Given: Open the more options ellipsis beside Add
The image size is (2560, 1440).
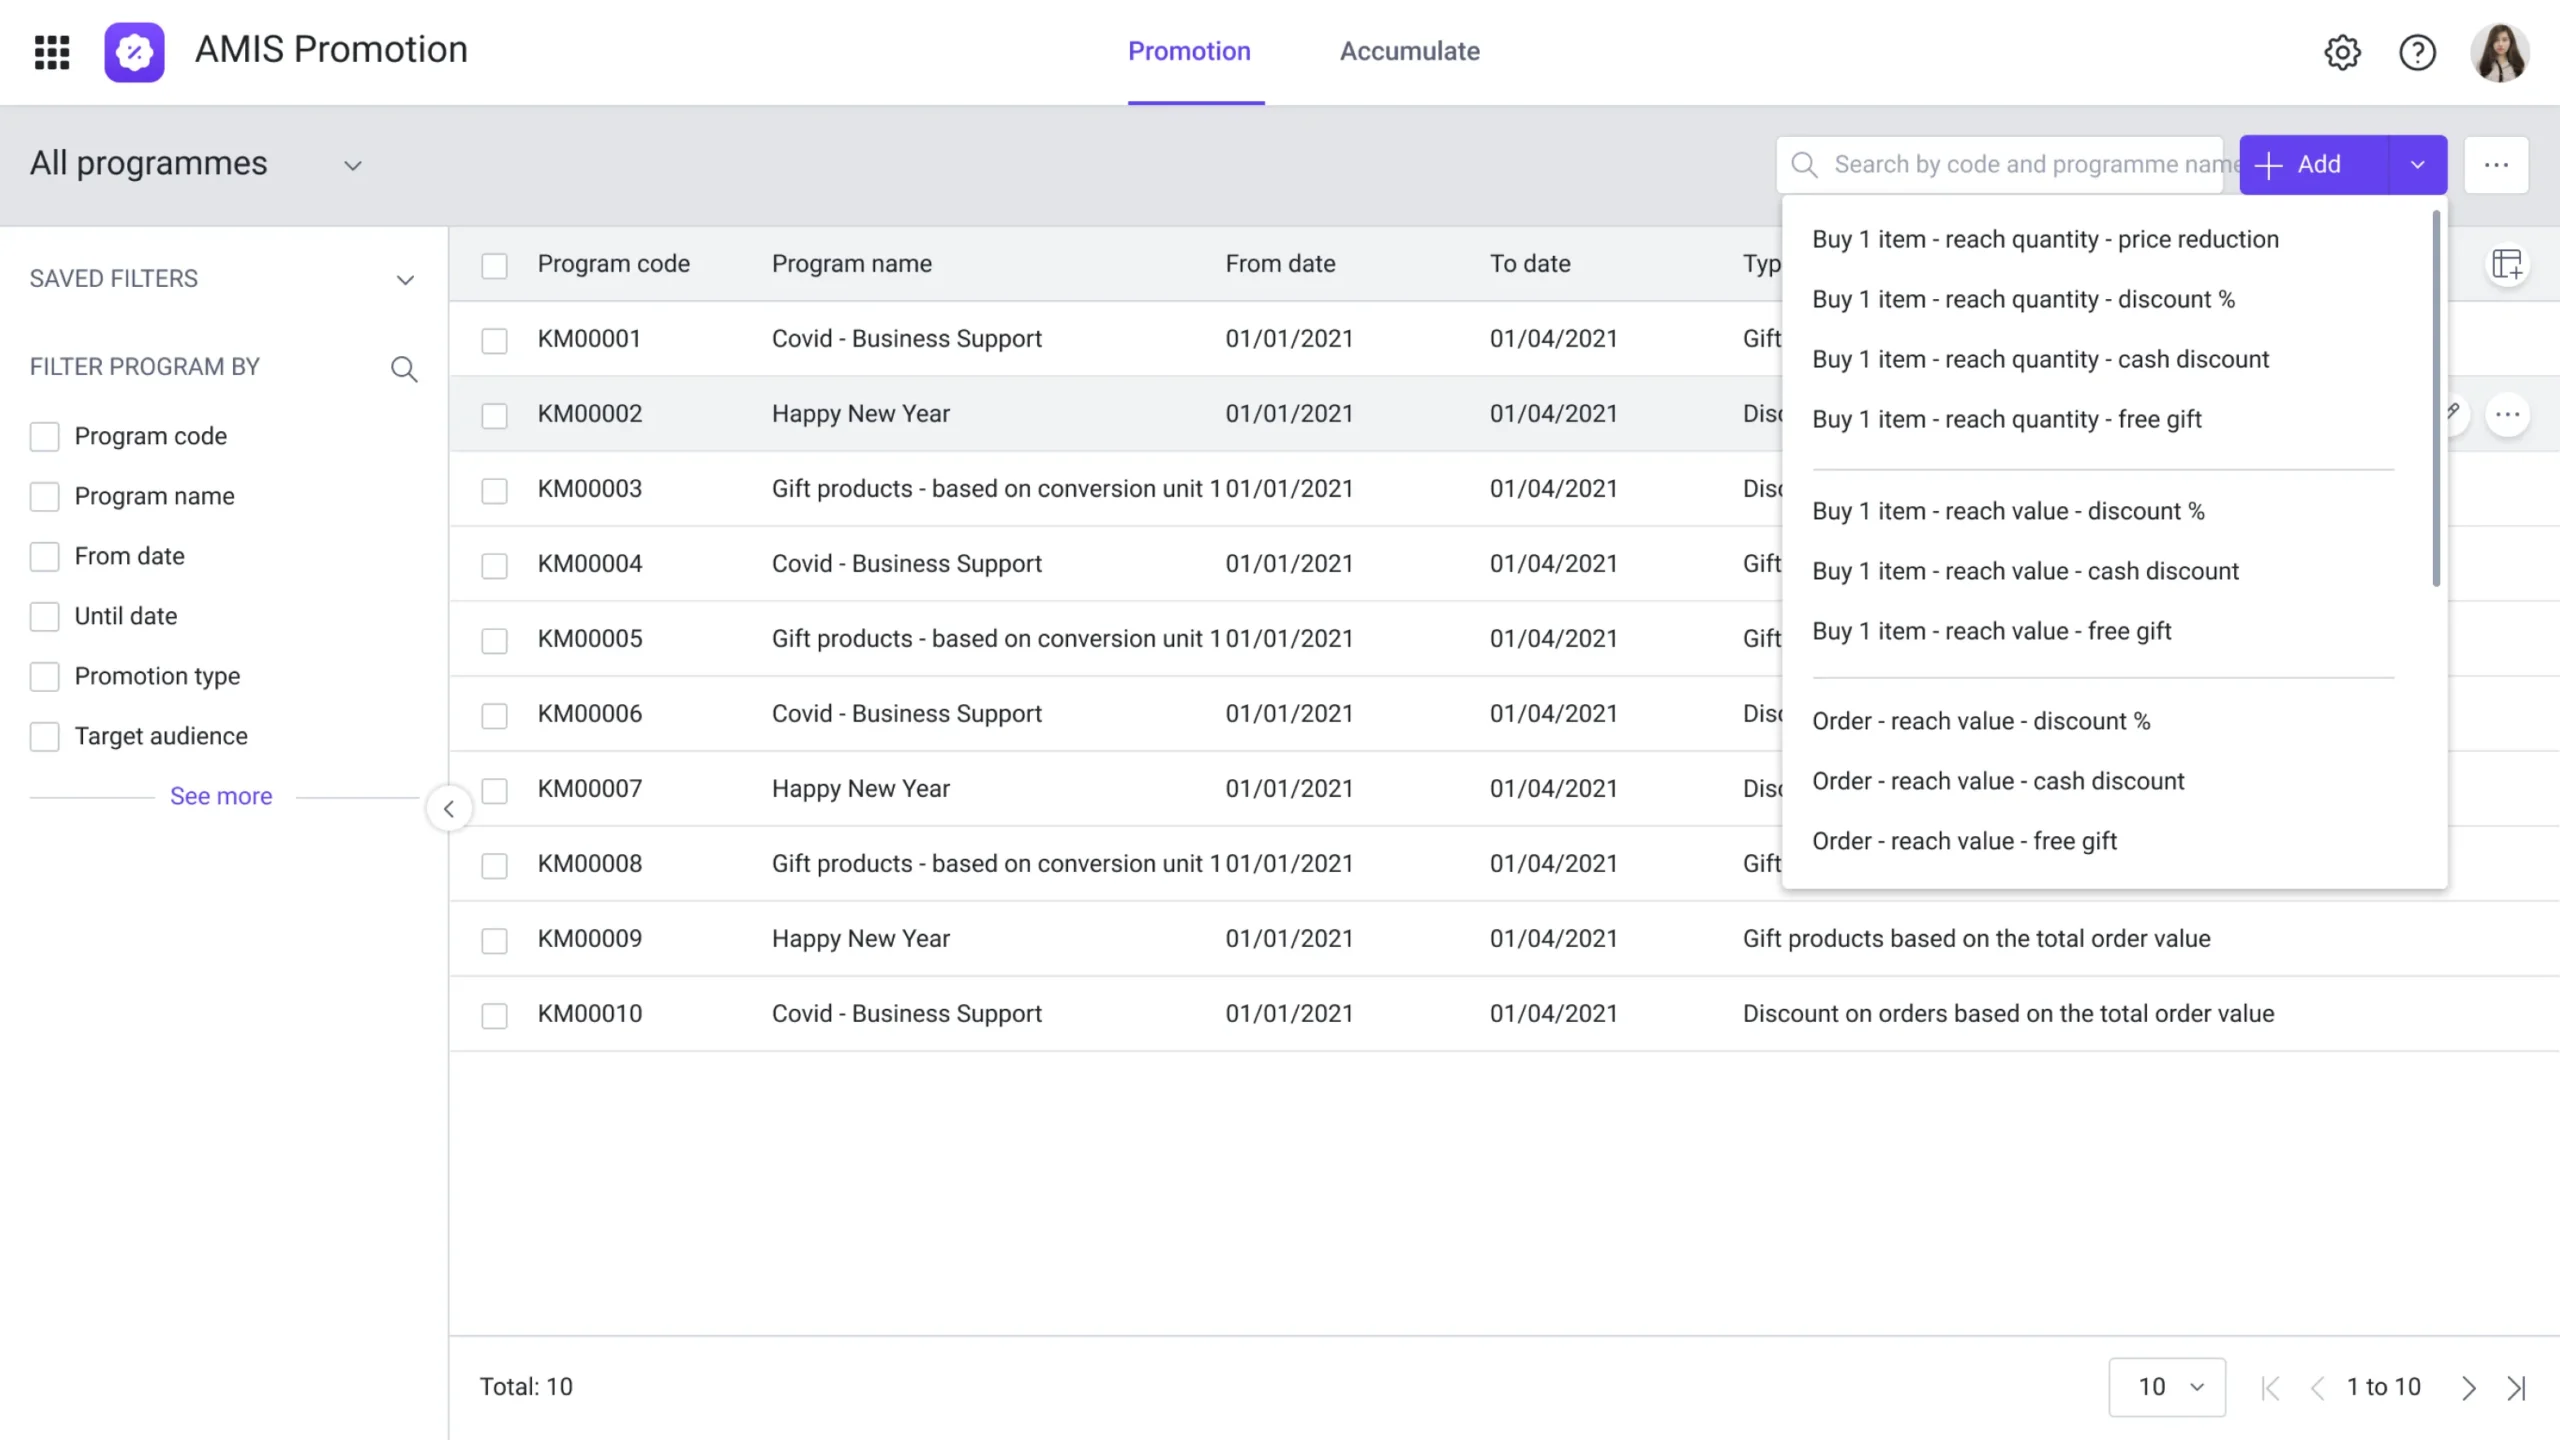Looking at the screenshot, I should [x=2497, y=164].
